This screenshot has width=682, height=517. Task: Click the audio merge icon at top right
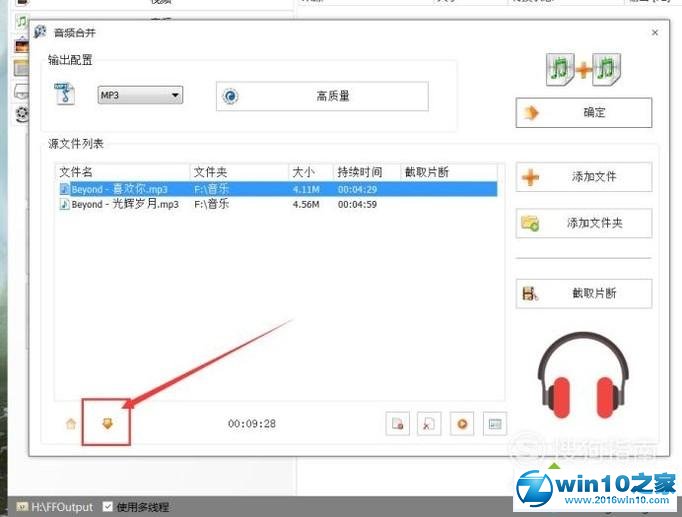[583, 69]
